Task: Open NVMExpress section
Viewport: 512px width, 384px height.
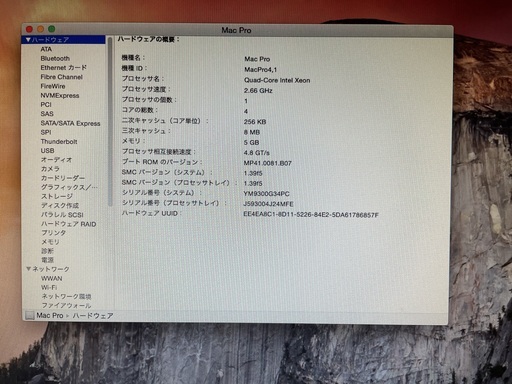Action: (x=60, y=95)
